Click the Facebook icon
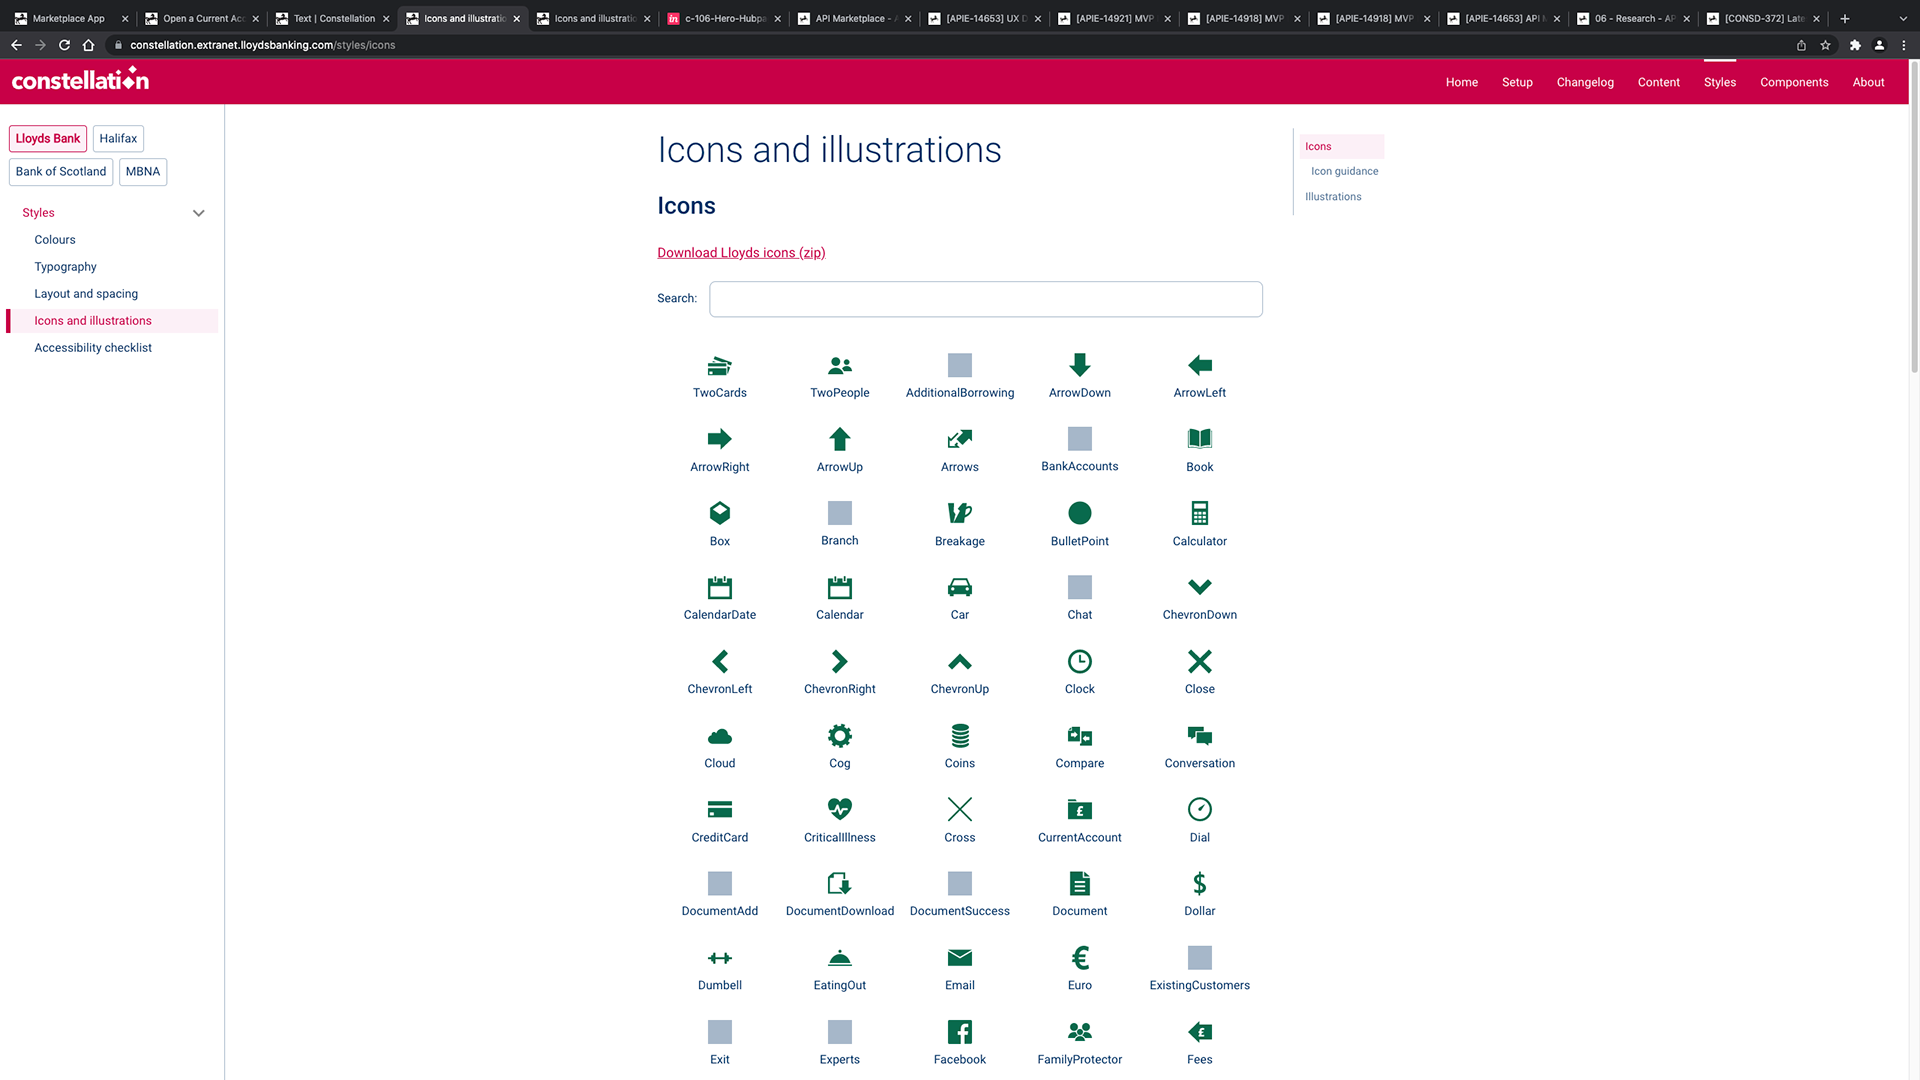1920x1080 pixels. [x=959, y=1032]
